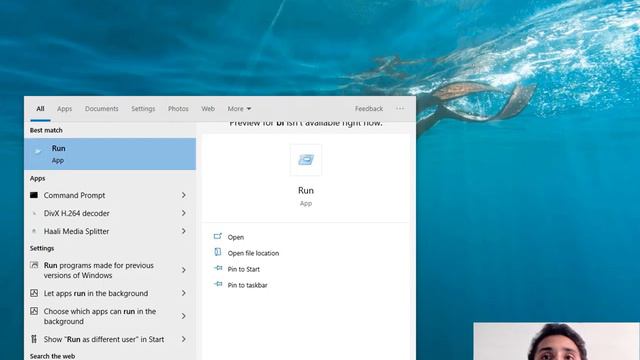Click the Command Prompt icon
Screen dimensions: 640x360
click(34, 195)
